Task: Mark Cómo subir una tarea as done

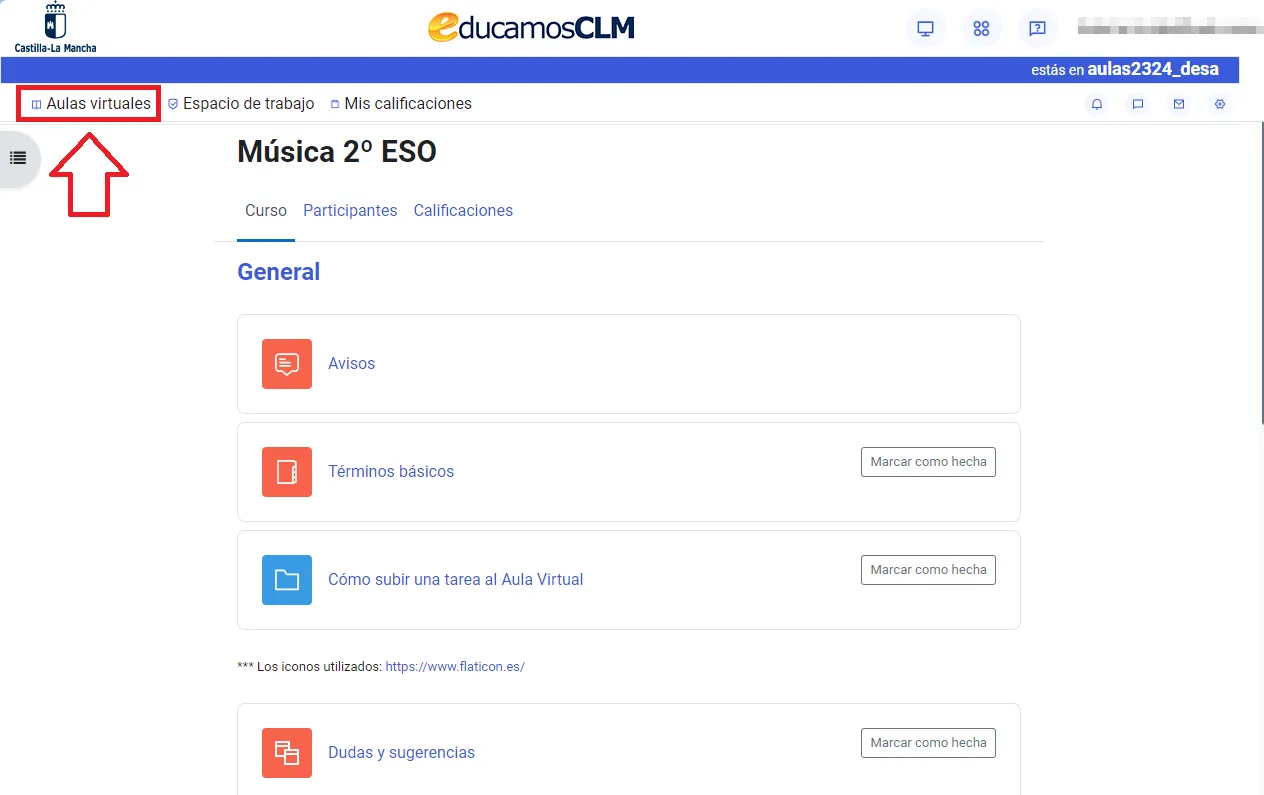Action: 928,569
